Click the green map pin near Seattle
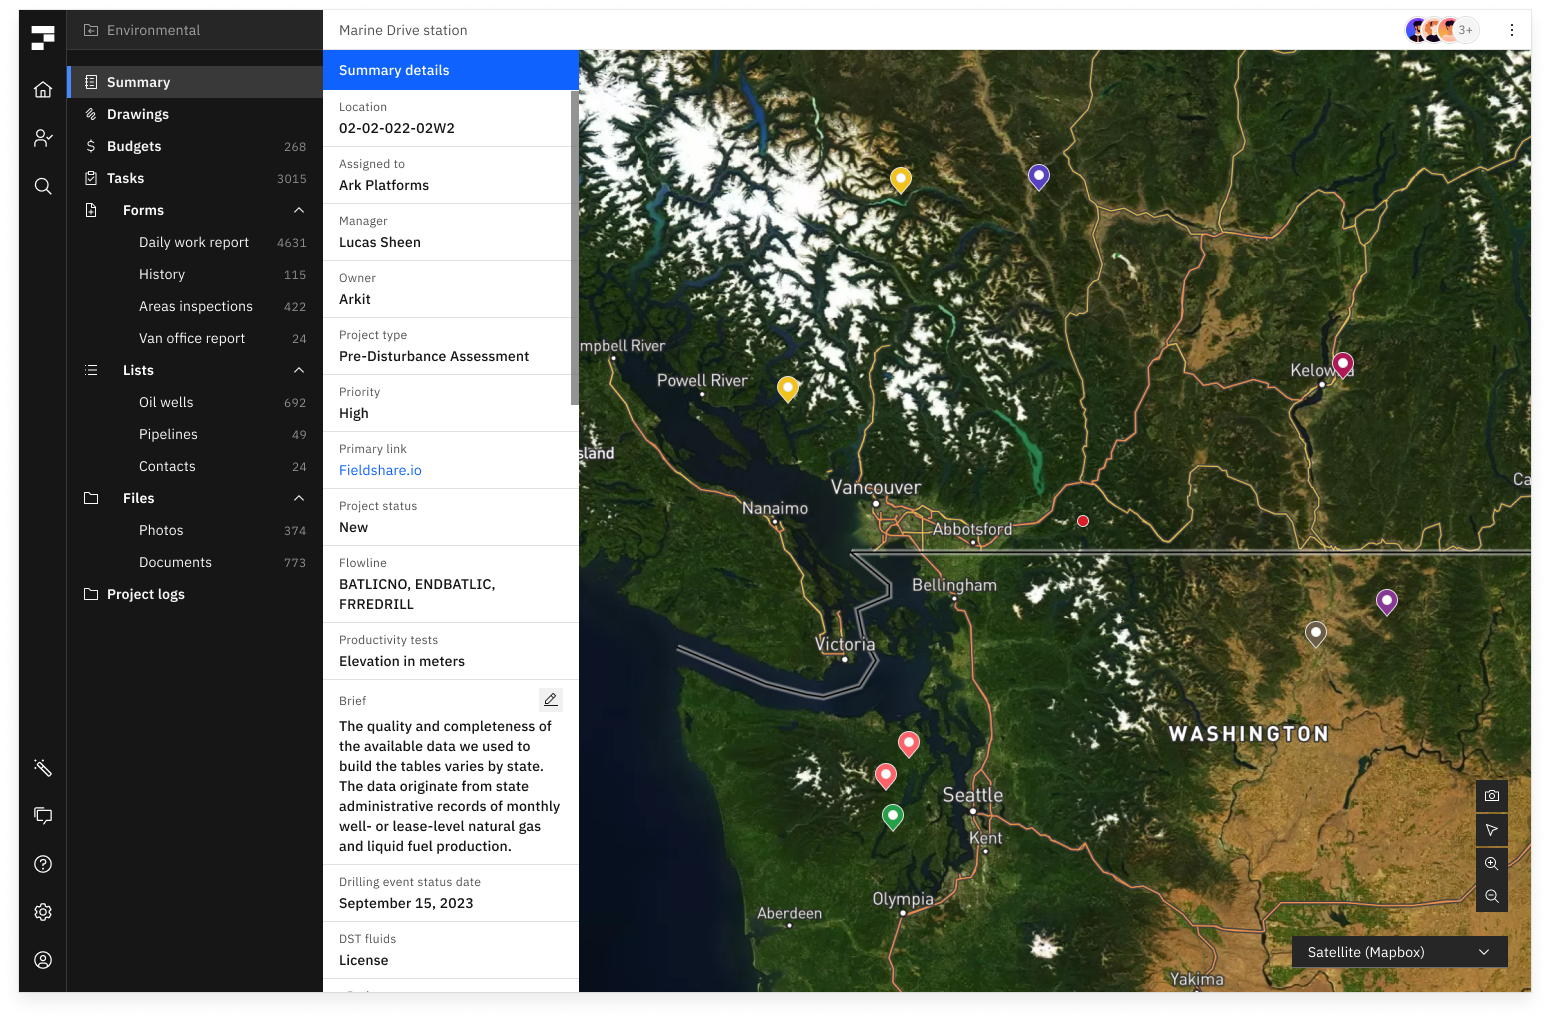 (893, 816)
